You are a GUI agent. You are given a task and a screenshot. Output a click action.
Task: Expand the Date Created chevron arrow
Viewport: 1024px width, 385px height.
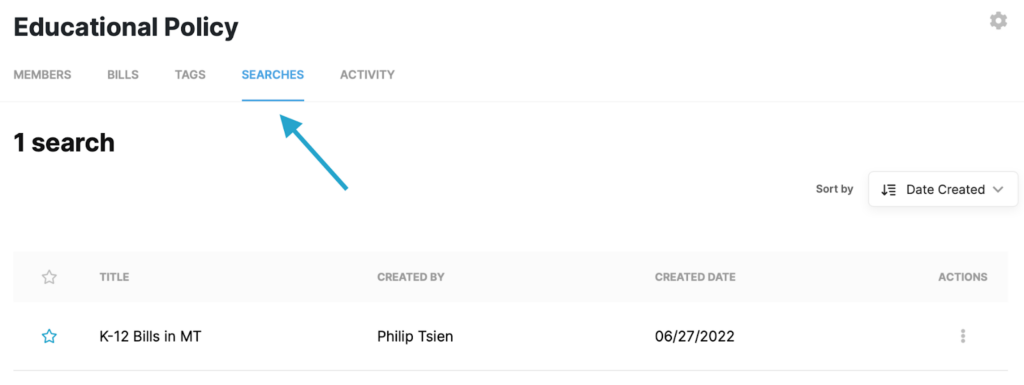(997, 189)
